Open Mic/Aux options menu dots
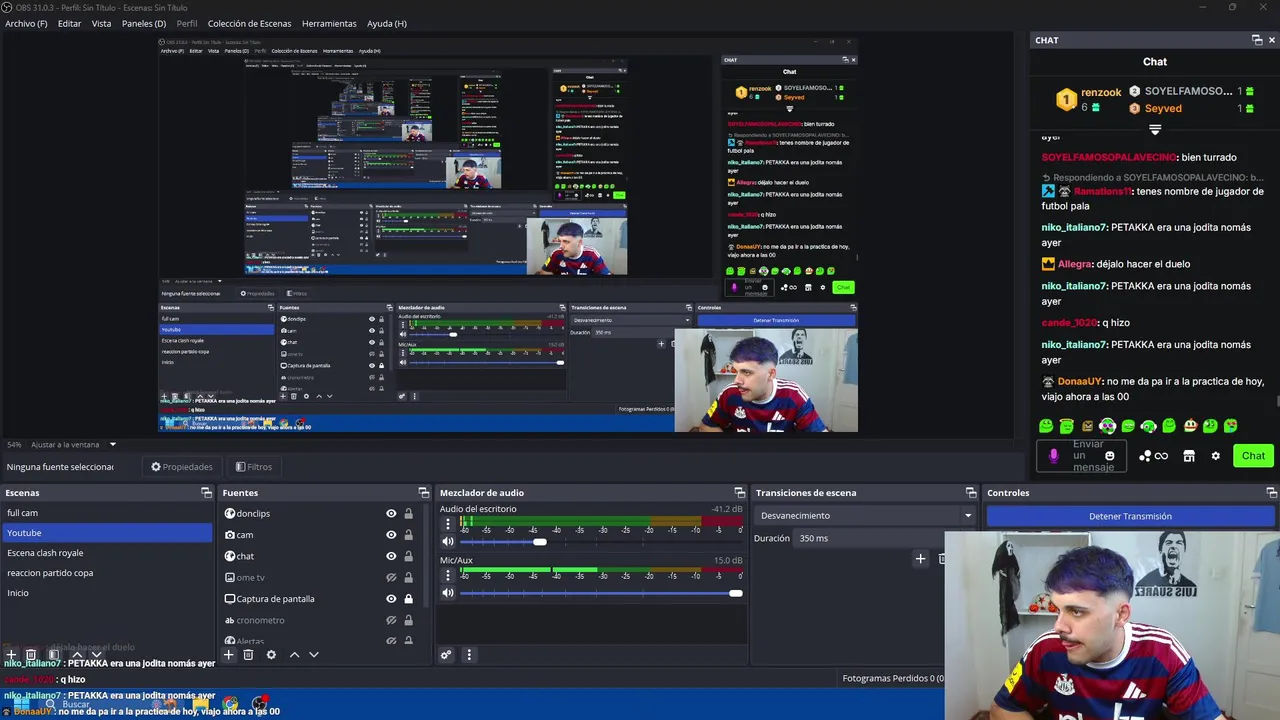Viewport: 1280px width, 720px height. click(448, 575)
